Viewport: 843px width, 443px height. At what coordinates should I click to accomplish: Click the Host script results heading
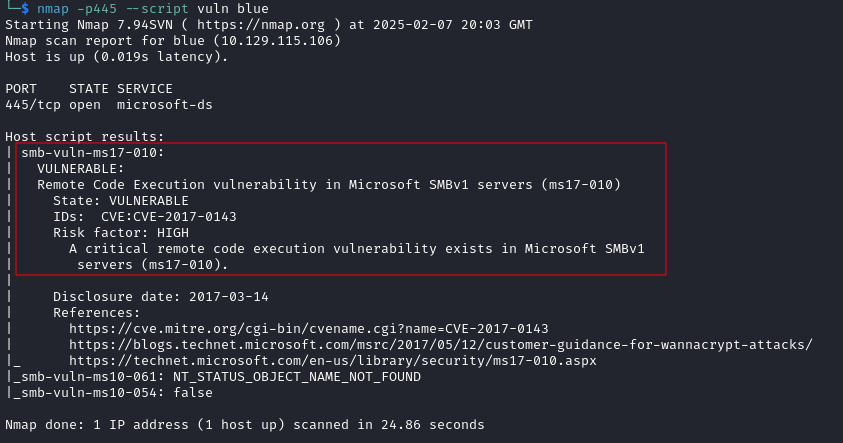pyautogui.click(x=84, y=137)
